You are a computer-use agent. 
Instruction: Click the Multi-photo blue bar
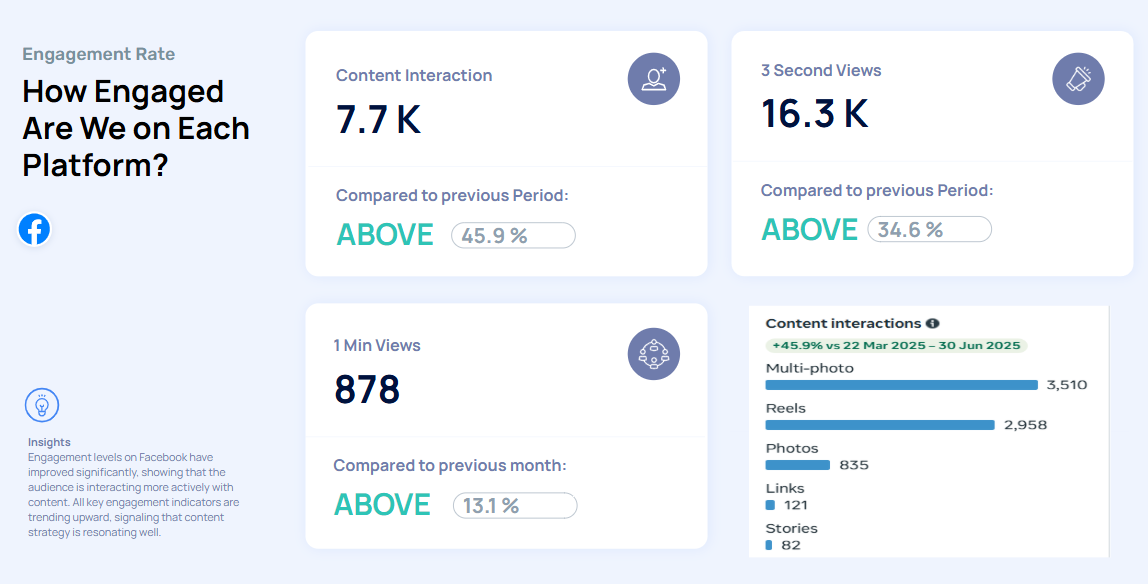(x=901, y=385)
